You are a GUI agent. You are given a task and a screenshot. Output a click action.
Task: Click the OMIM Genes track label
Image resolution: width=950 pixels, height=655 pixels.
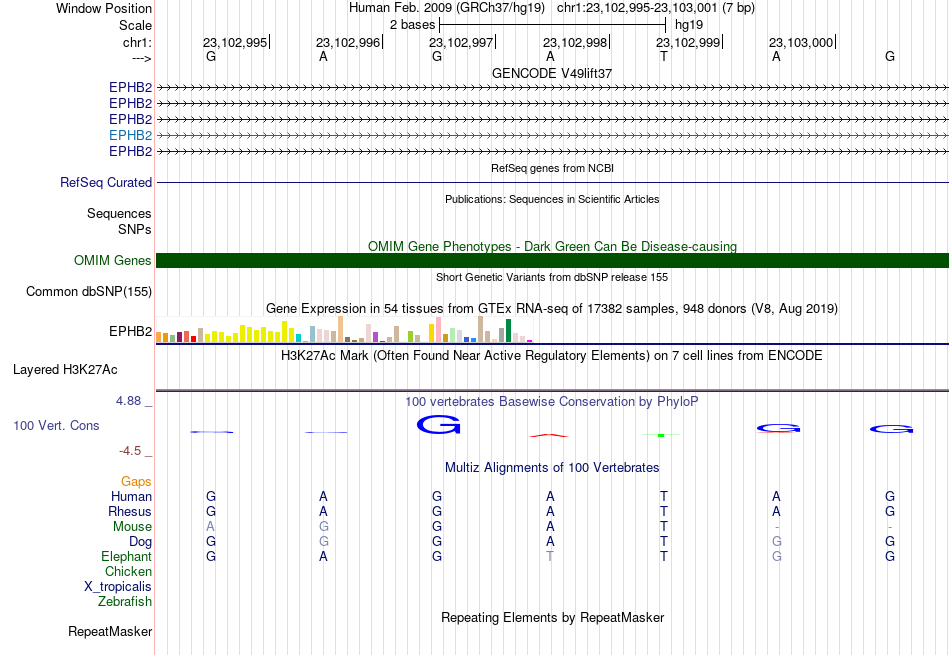point(113,261)
